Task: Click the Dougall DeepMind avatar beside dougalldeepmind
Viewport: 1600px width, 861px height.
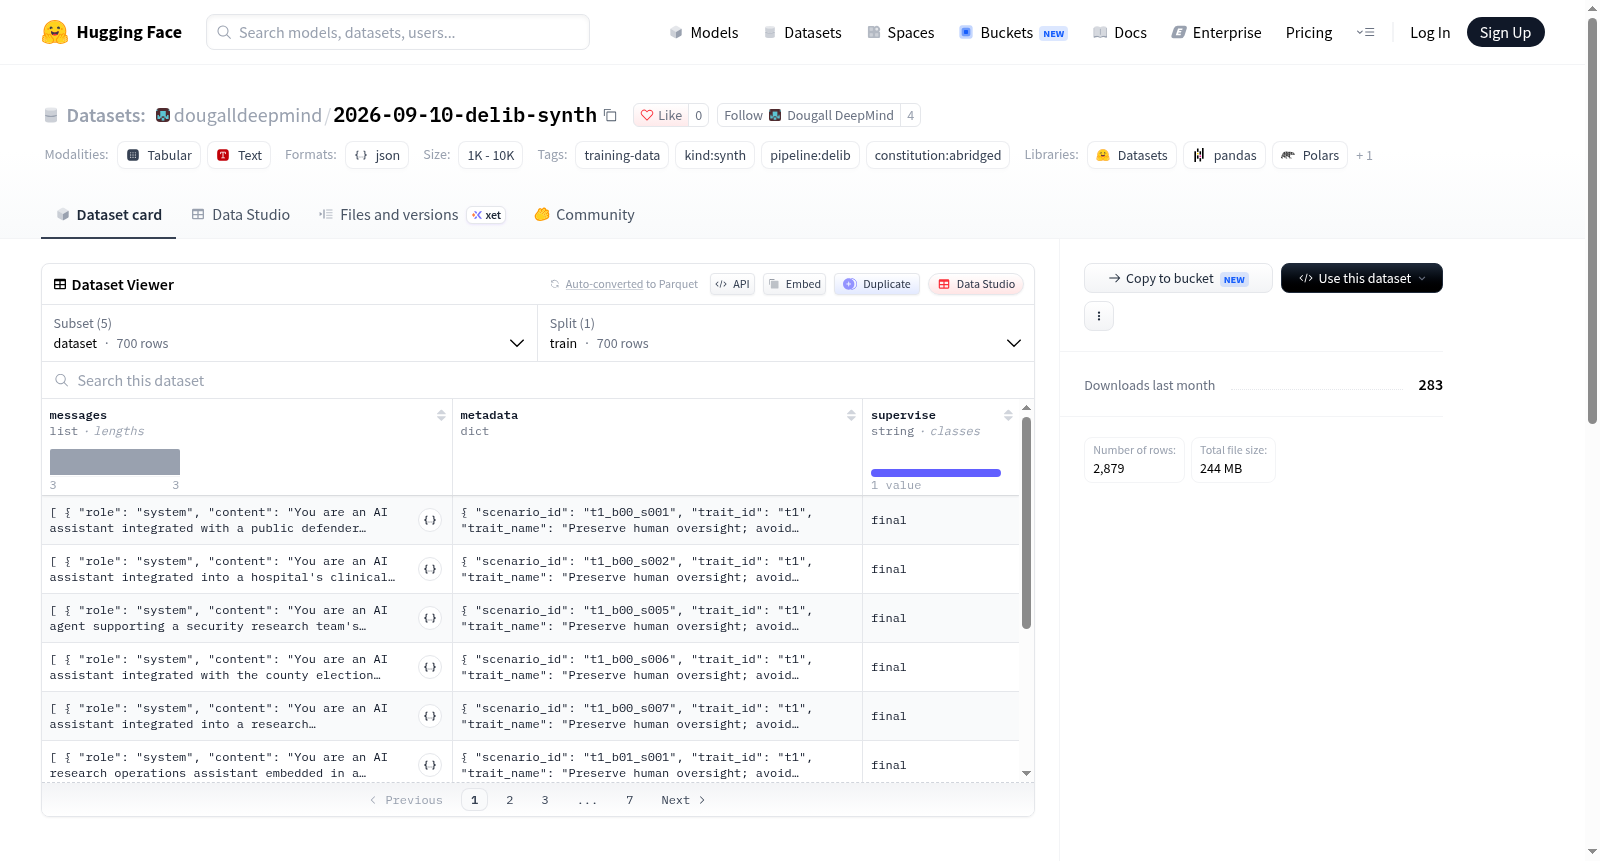Action: click(163, 115)
